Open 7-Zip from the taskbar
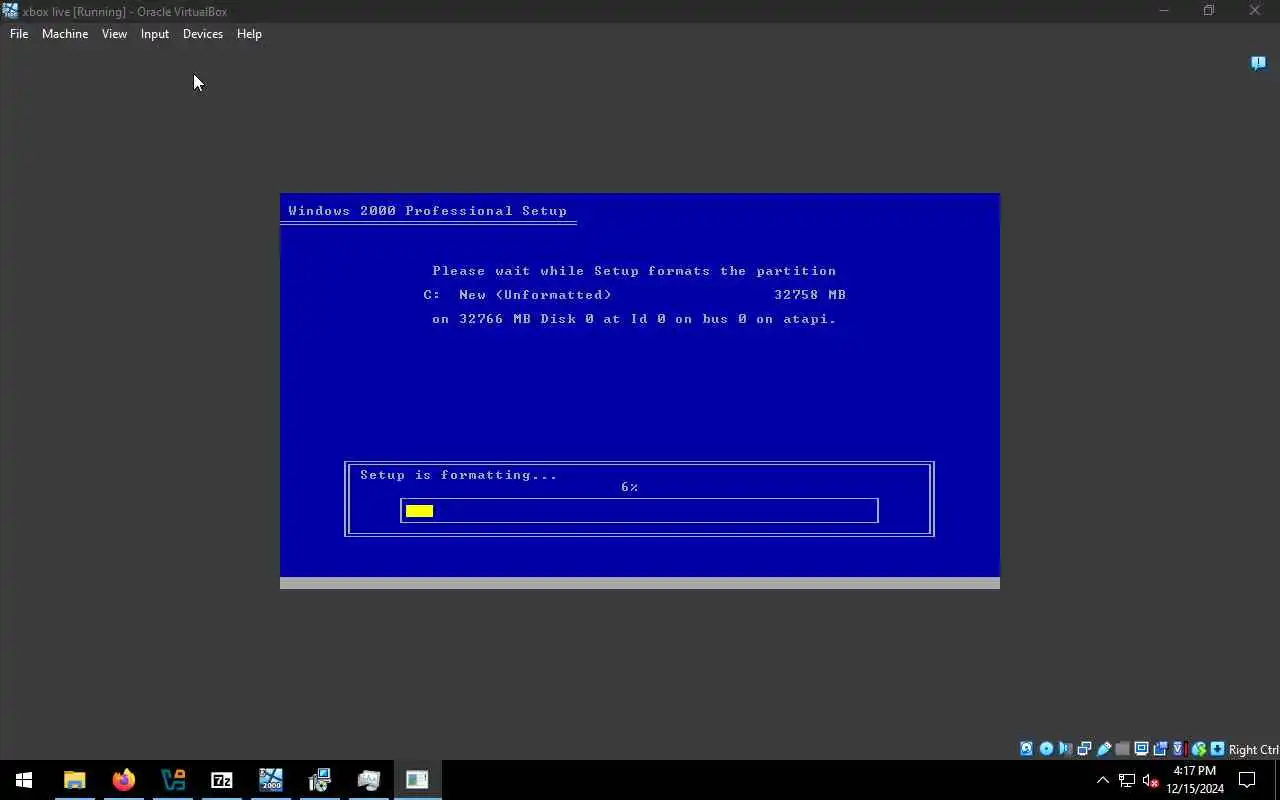The image size is (1280, 800). click(222, 780)
